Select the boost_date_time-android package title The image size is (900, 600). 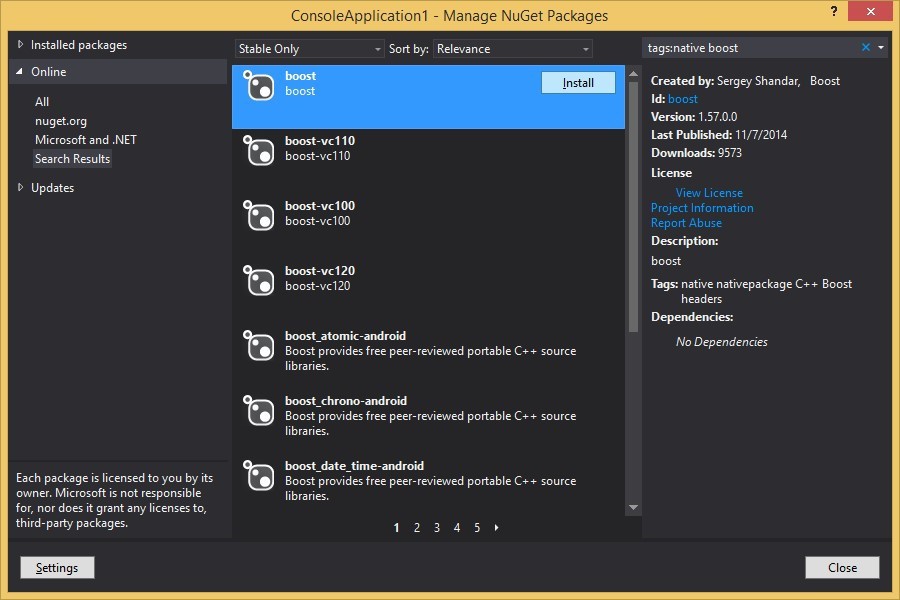point(355,466)
